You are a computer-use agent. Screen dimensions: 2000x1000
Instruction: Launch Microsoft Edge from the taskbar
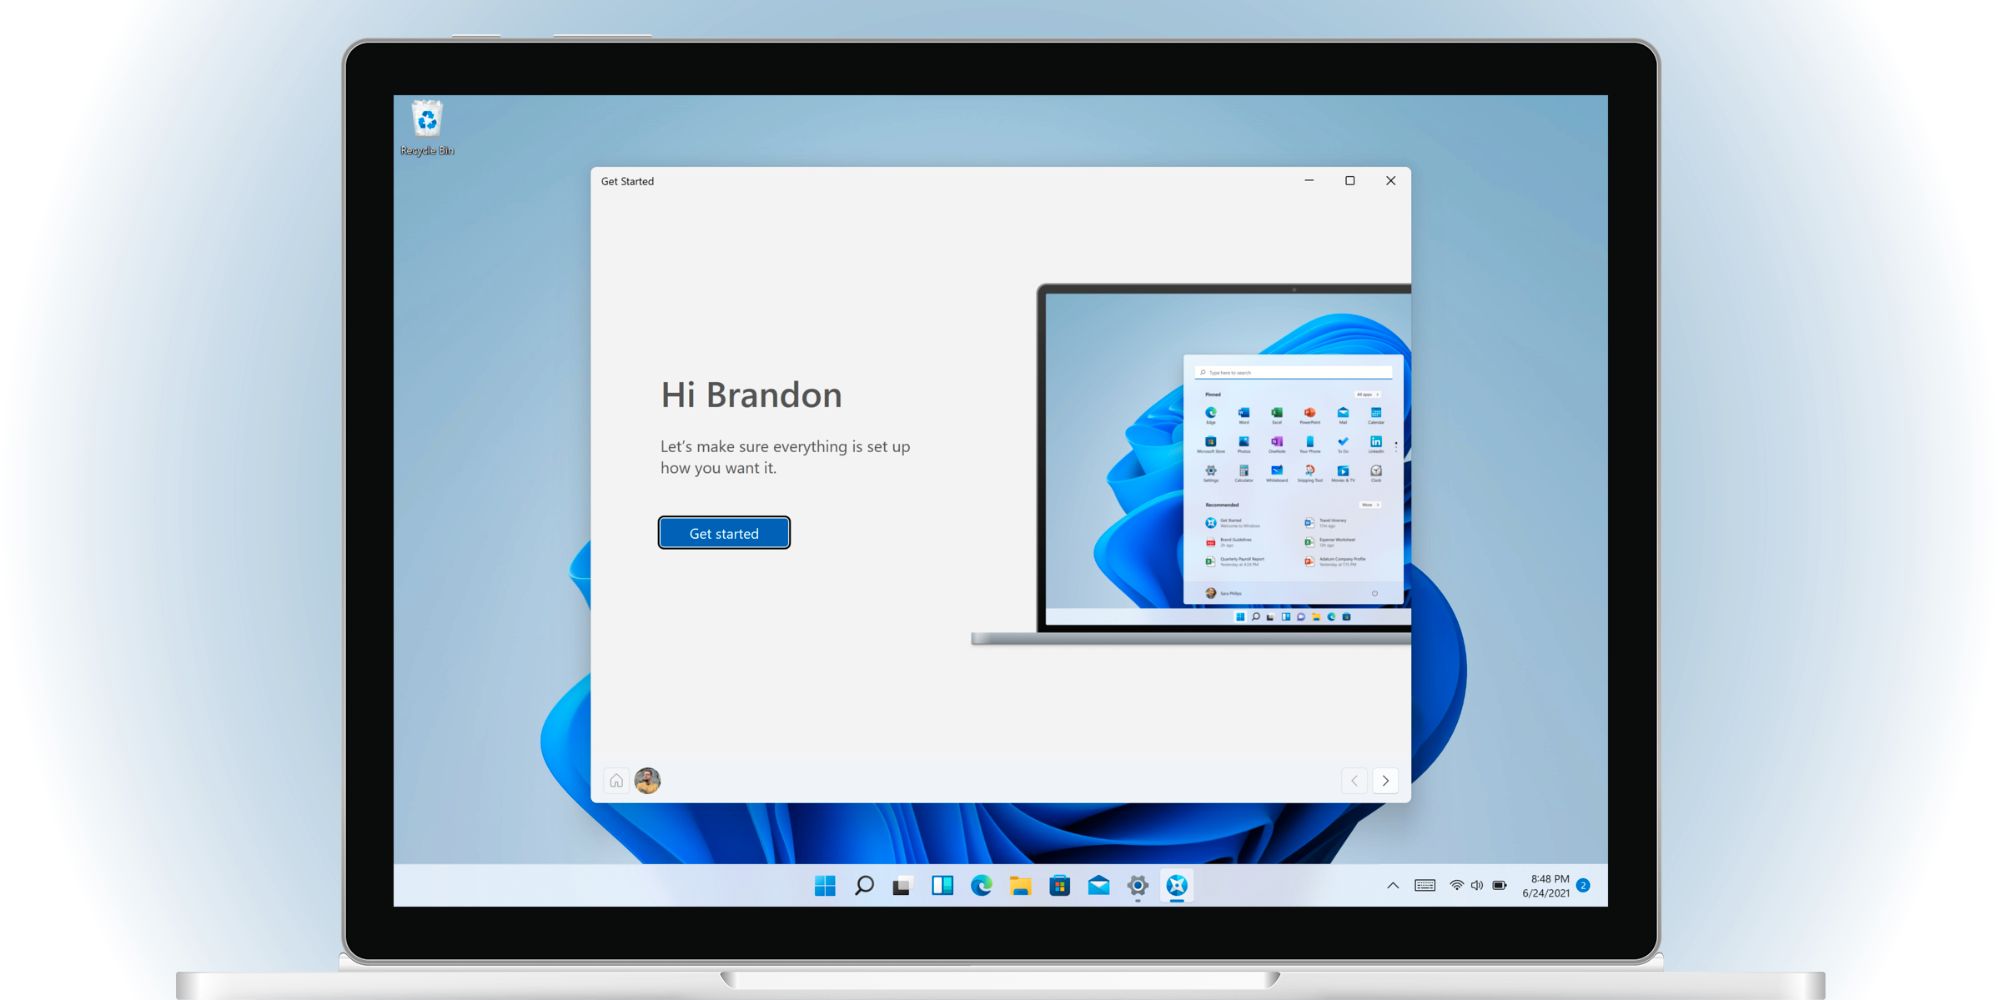tap(980, 885)
